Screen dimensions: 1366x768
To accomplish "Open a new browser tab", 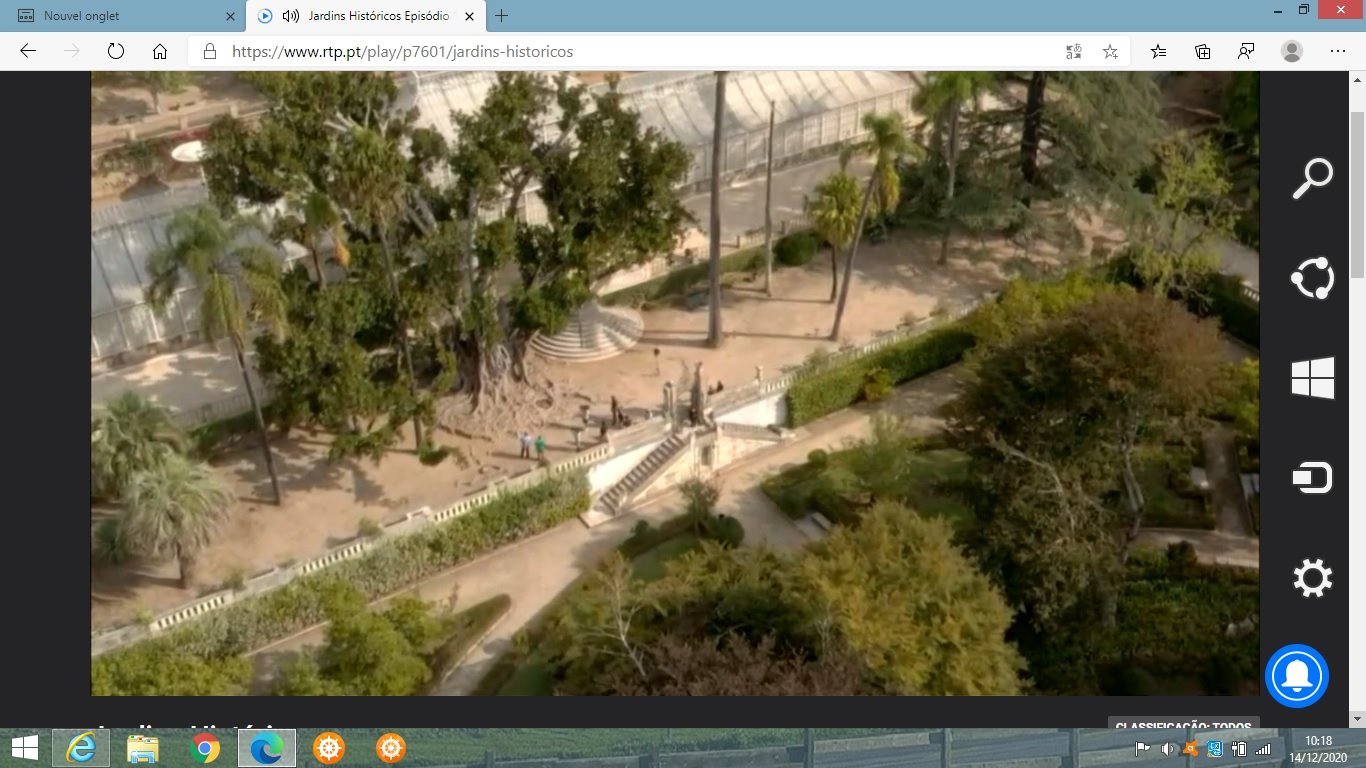I will pos(502,16).
